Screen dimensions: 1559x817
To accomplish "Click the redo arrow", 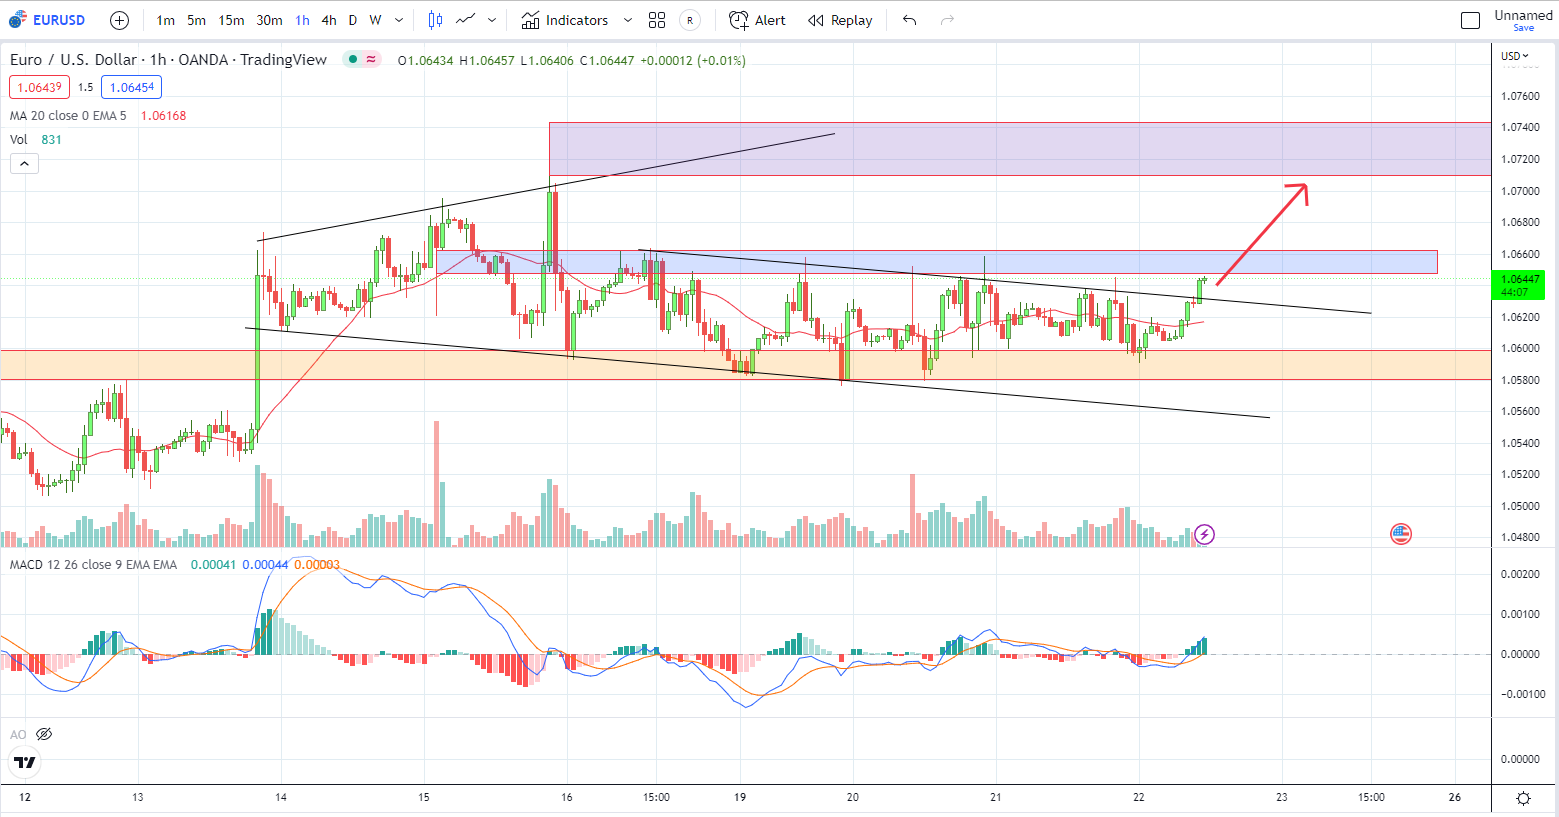I will coord(947,20).
